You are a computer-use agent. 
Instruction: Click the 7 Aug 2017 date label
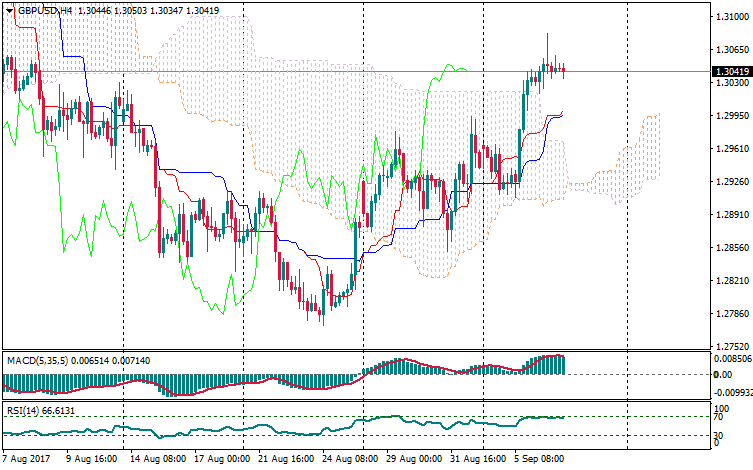[x=26, y=459]
